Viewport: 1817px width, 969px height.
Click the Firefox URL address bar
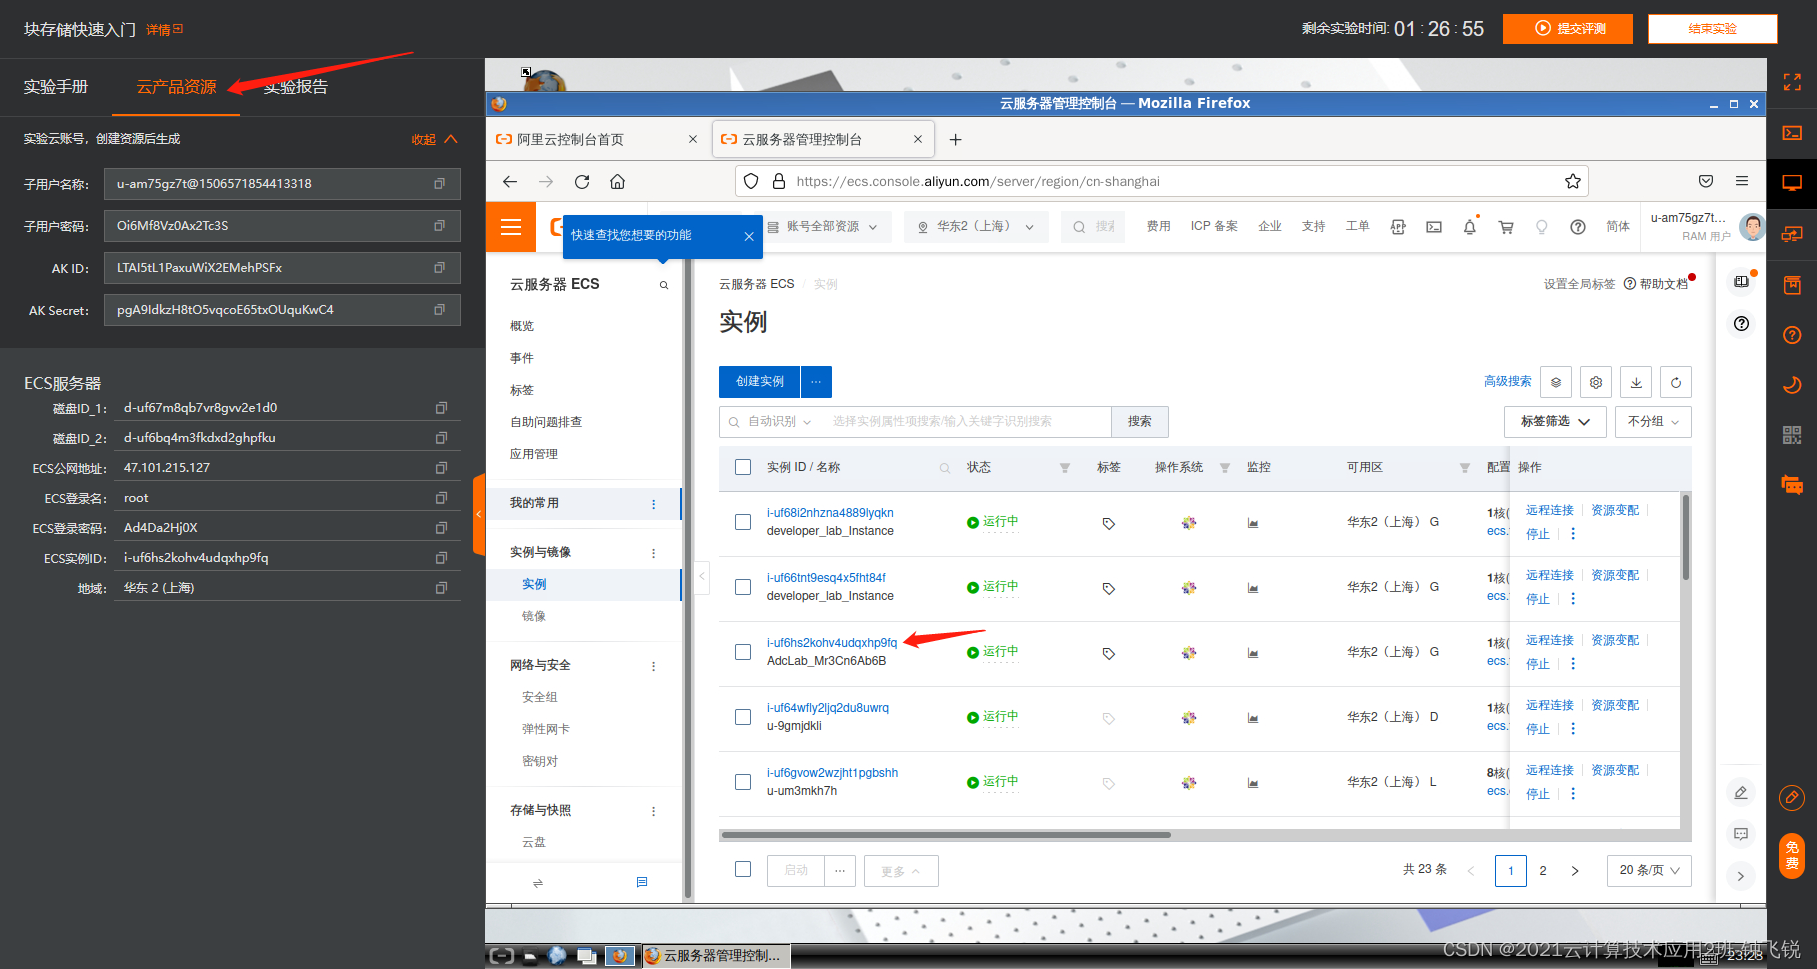(x=1160, y=182)
